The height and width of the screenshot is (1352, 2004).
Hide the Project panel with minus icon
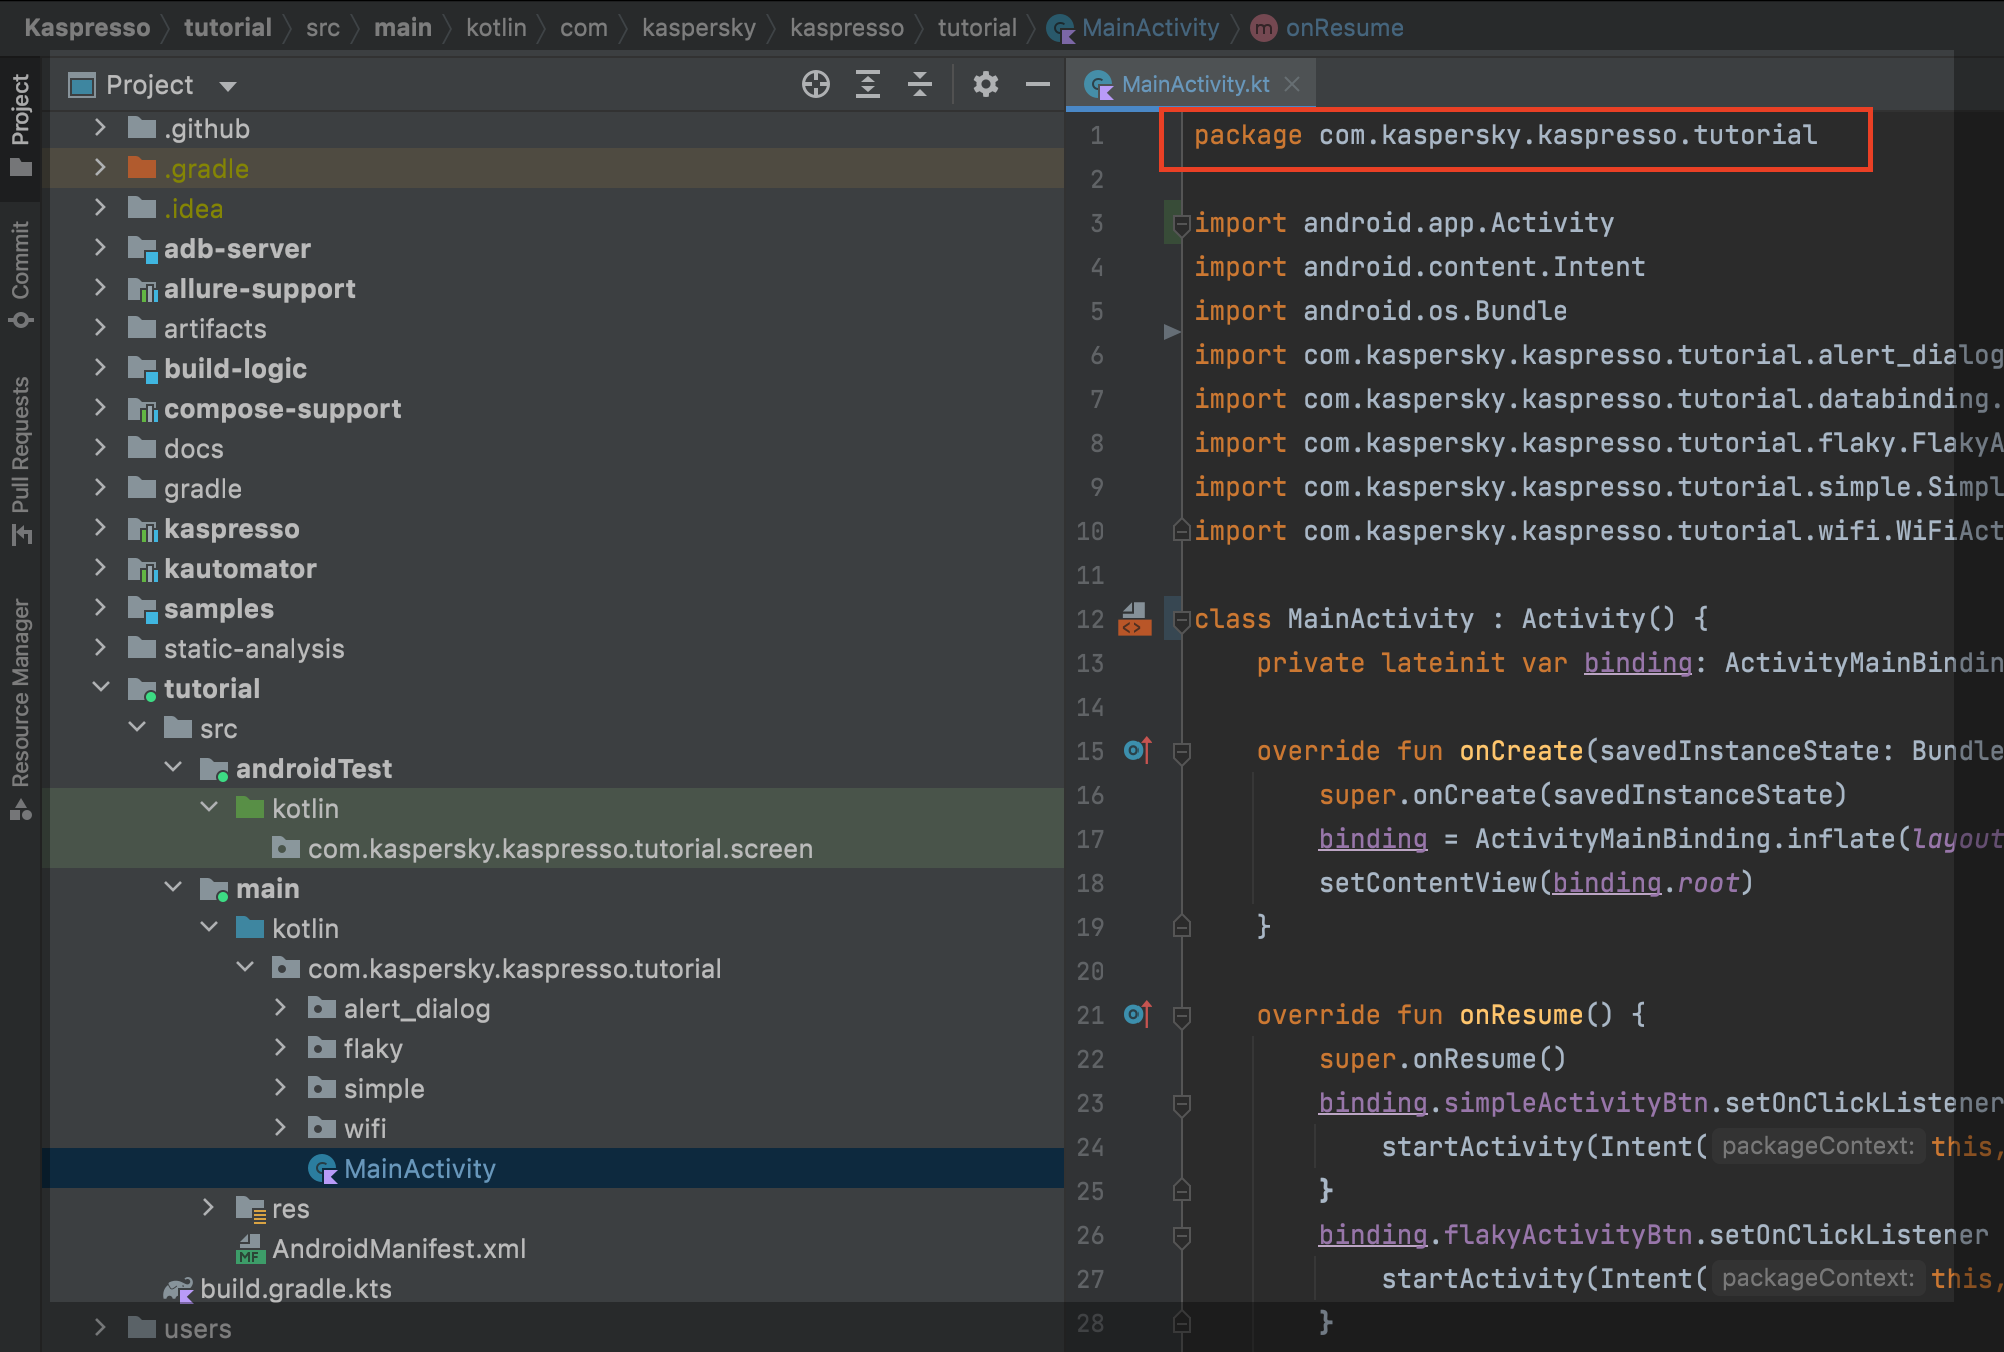point(1038,85)
